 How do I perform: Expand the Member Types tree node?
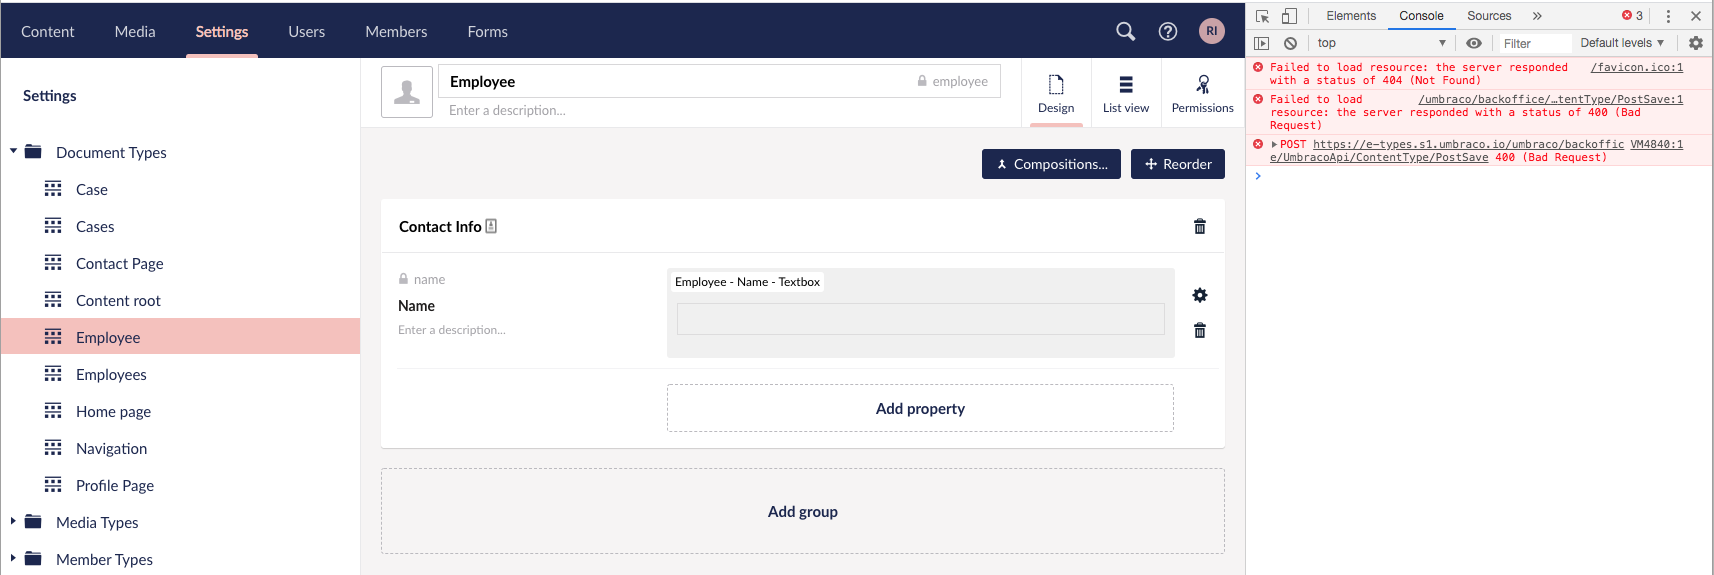(x=13, y=559)
